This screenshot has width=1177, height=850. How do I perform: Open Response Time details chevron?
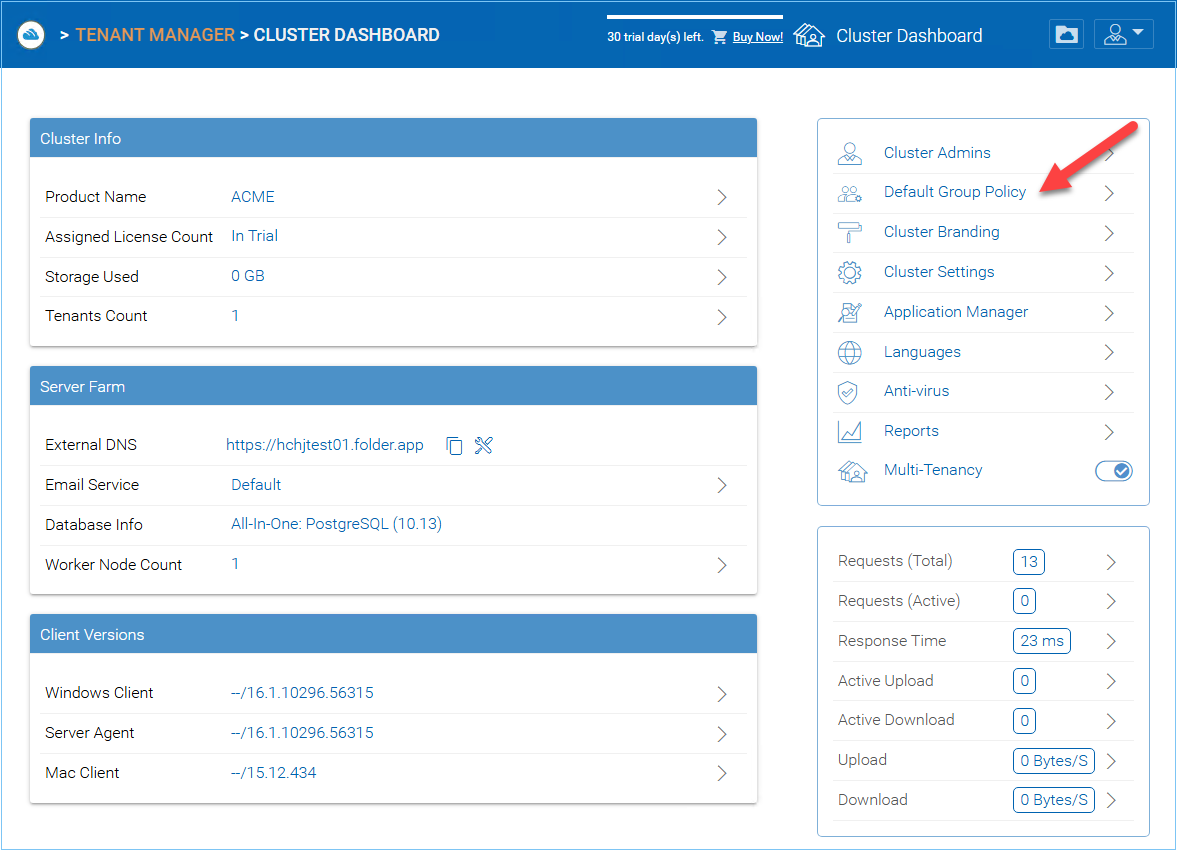click(1111, 641)
